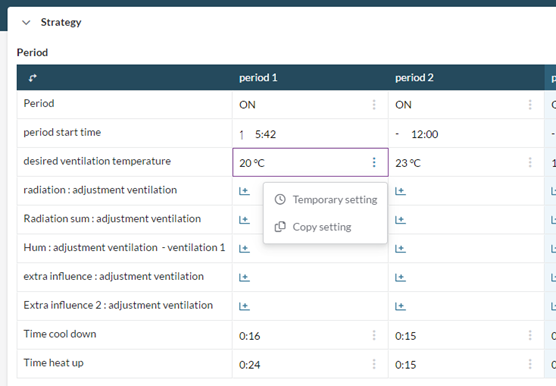Open kebab menu for period 1 Period ON

click(374, 105)
